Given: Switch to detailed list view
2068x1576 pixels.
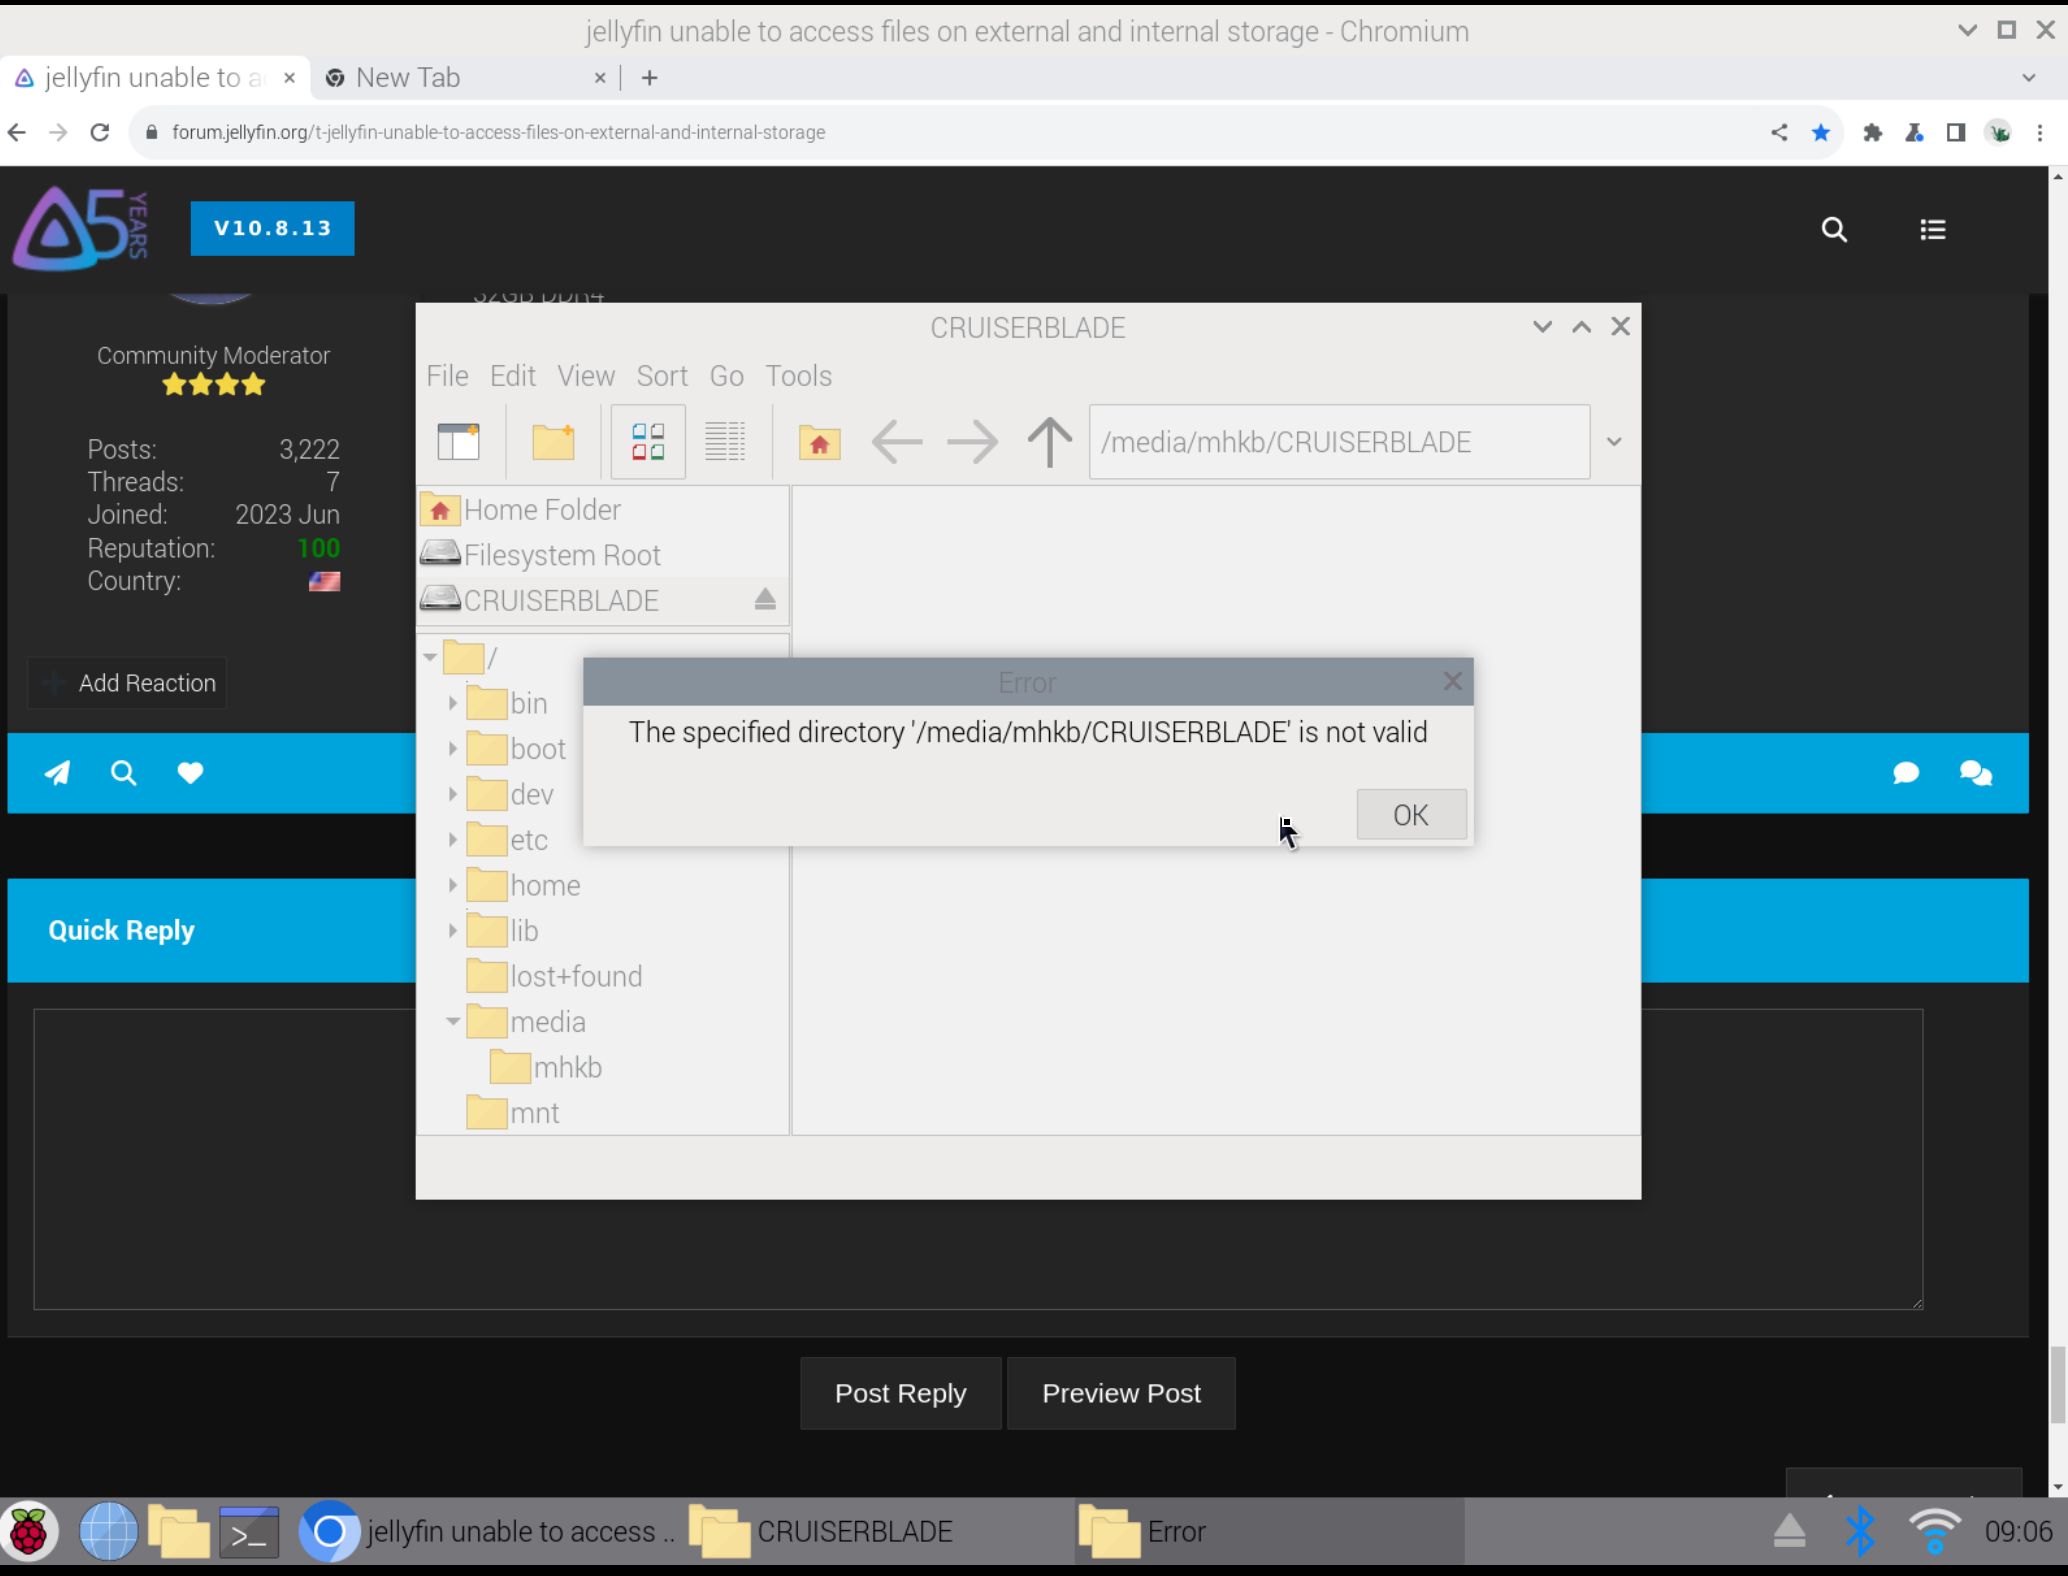Looking at the screenshot, I should [725, 442].
